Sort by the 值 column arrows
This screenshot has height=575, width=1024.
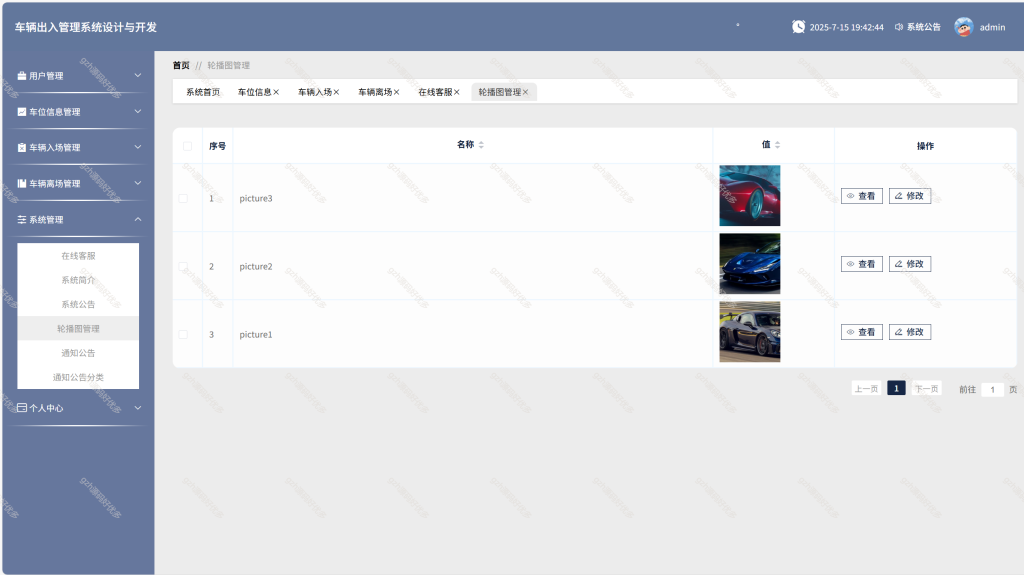[x=777, y=145]
